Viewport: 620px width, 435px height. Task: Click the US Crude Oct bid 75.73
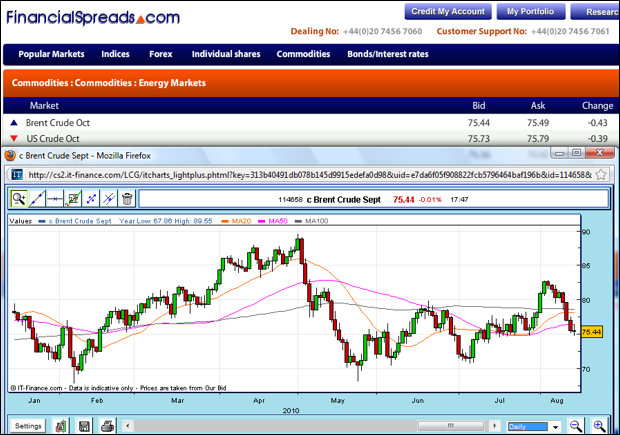[x=478, y=138]
